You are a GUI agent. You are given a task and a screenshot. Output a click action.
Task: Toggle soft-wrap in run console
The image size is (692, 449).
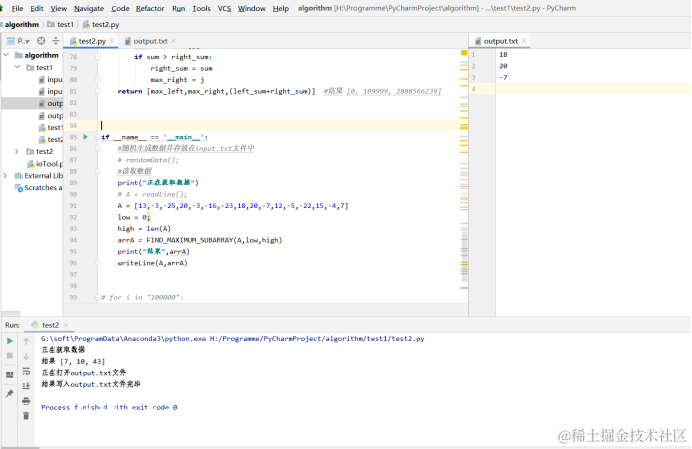pyautogui.click(x=26, y=371)
